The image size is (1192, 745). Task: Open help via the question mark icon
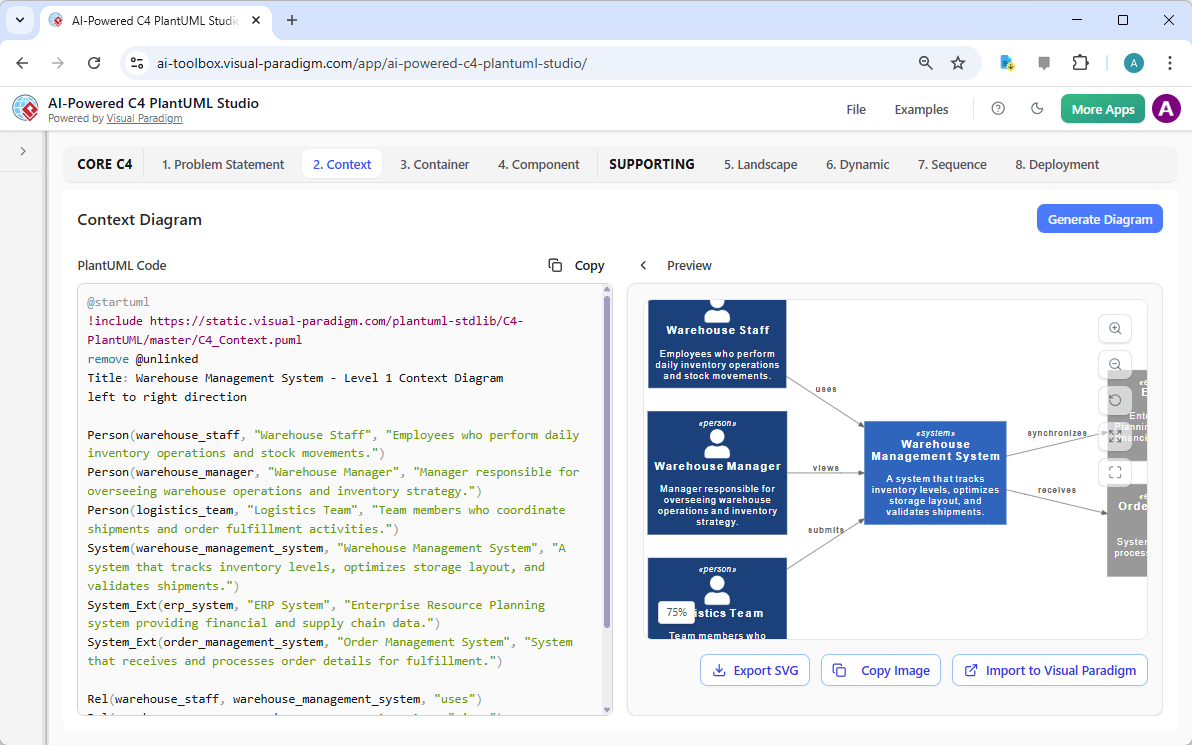click(x=997, y=108)
